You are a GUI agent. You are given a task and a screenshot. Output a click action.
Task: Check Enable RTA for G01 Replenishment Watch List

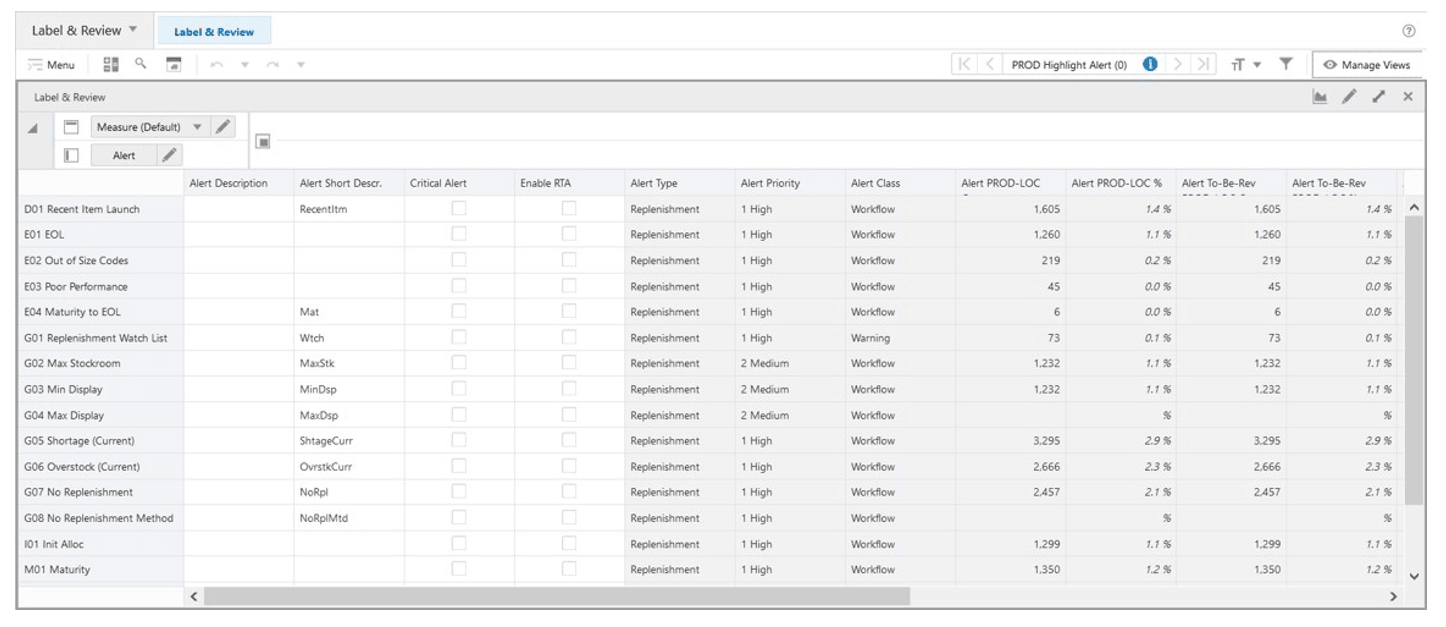pyautogui.click(x=569, y=338)
